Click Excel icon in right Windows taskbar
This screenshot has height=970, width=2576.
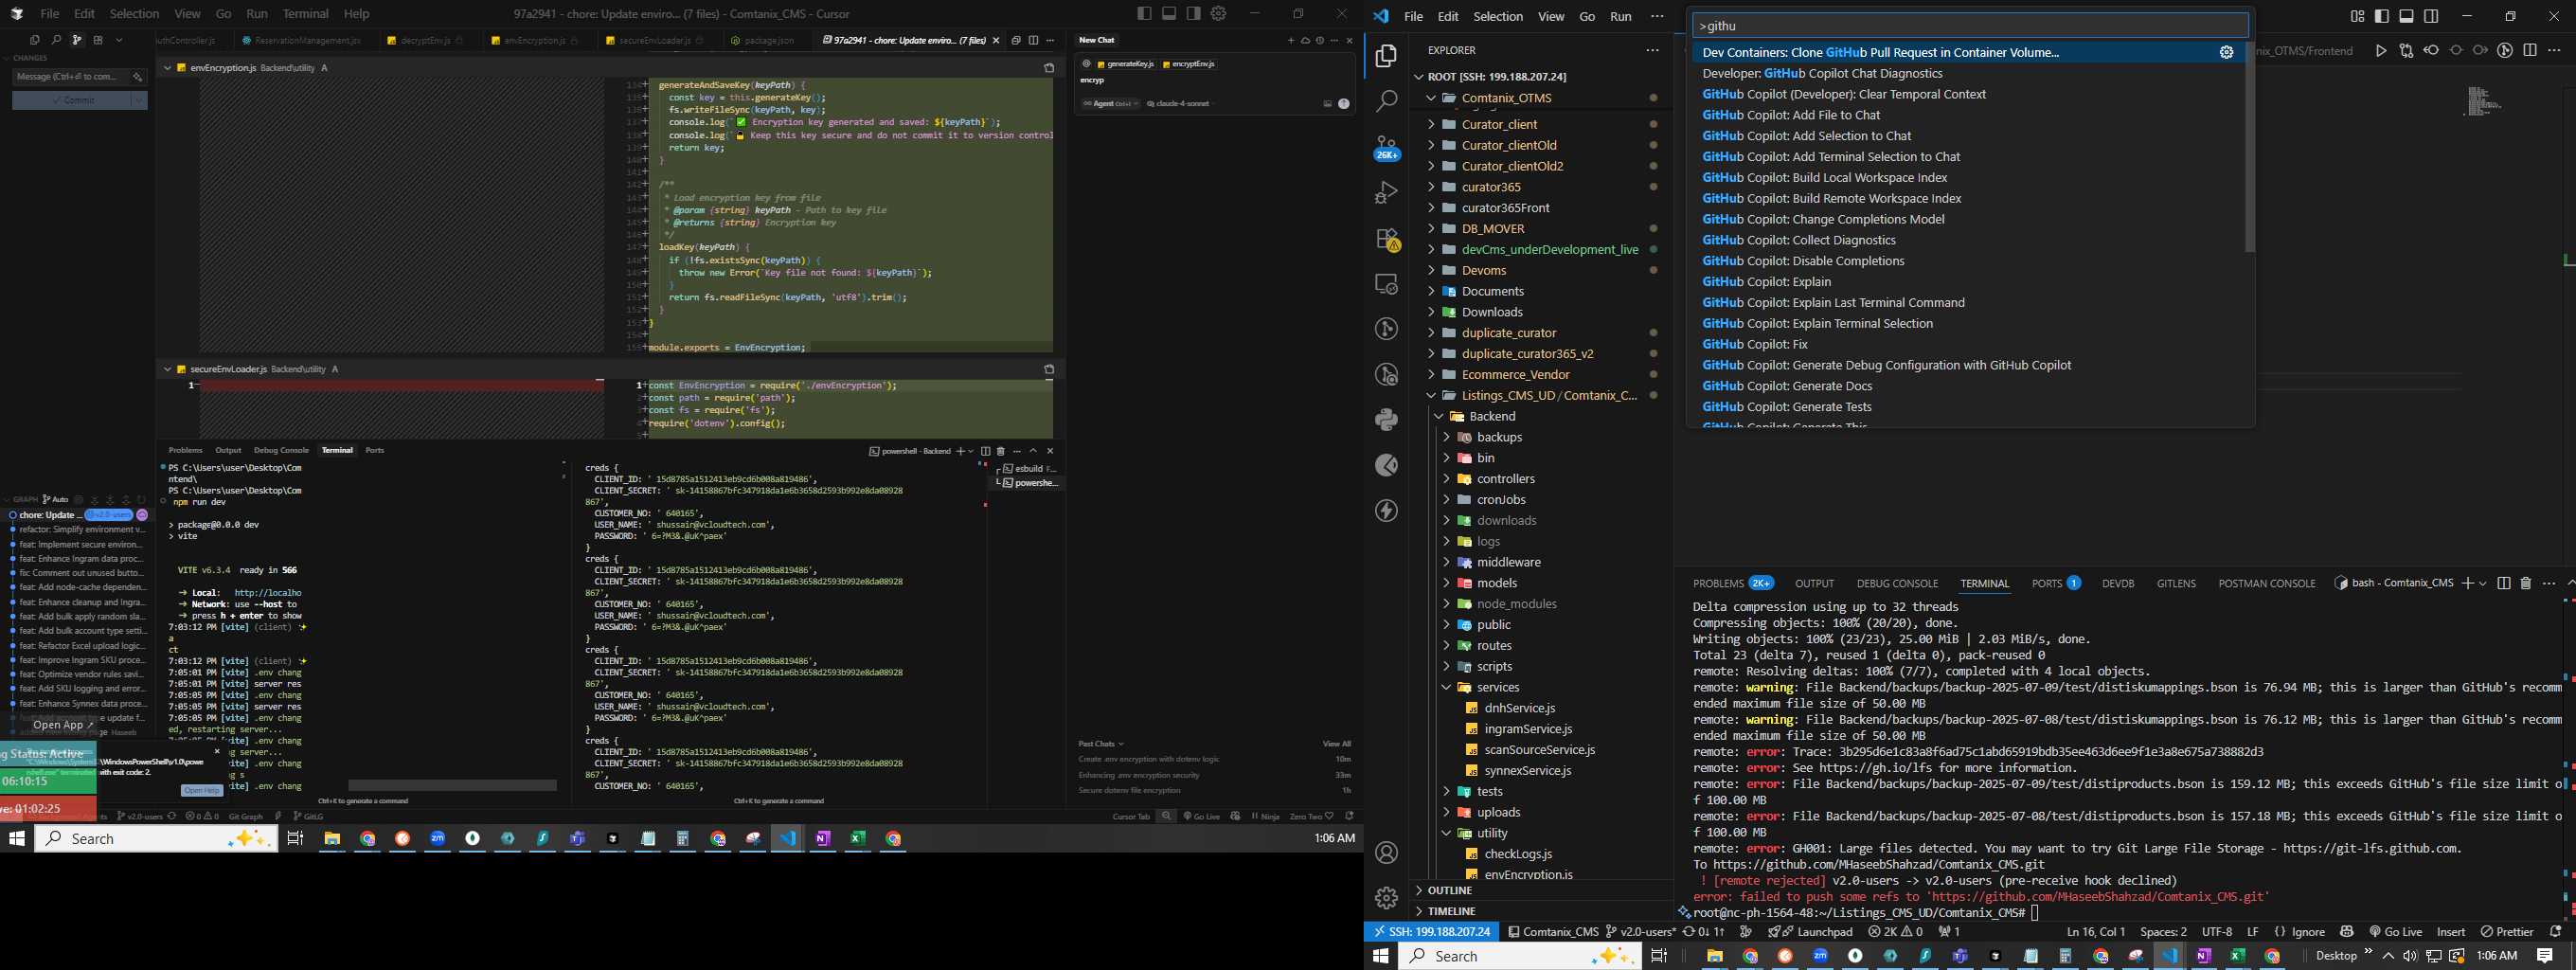pos(2238,956)
